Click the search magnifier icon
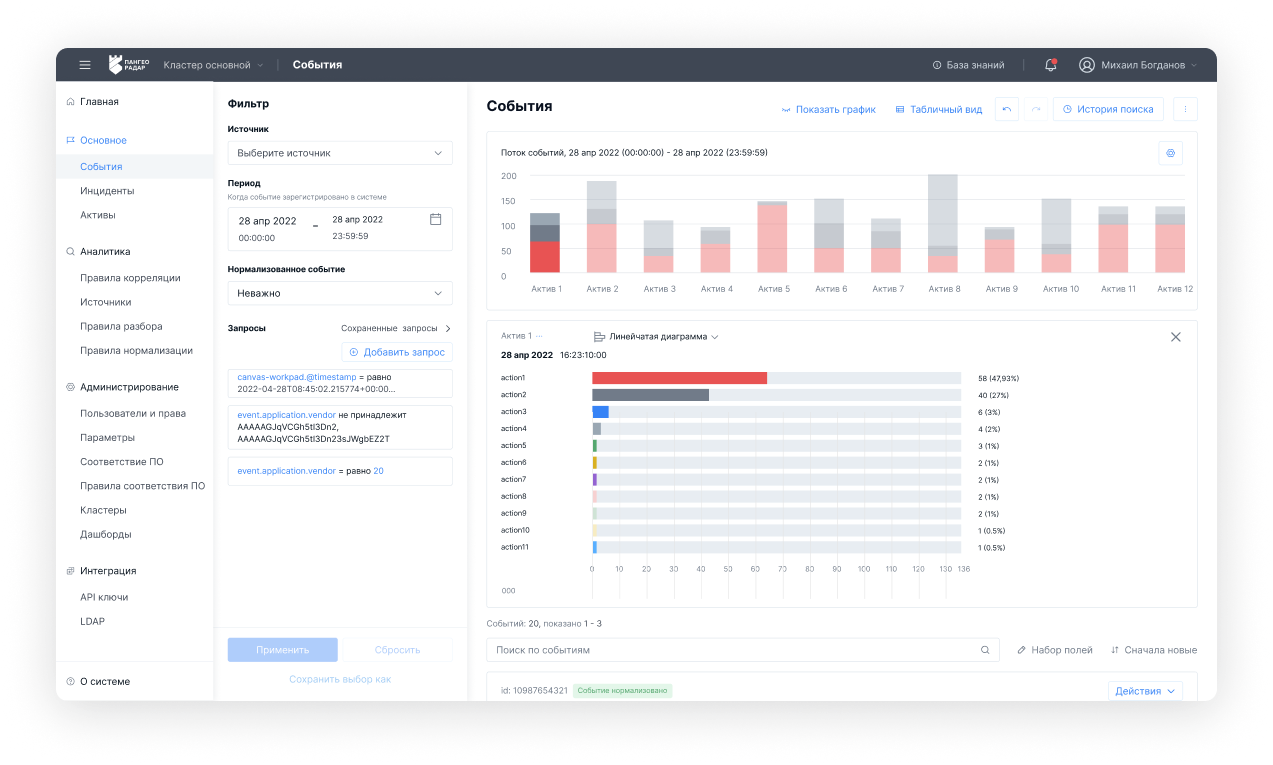 click(x=984, y=650)
